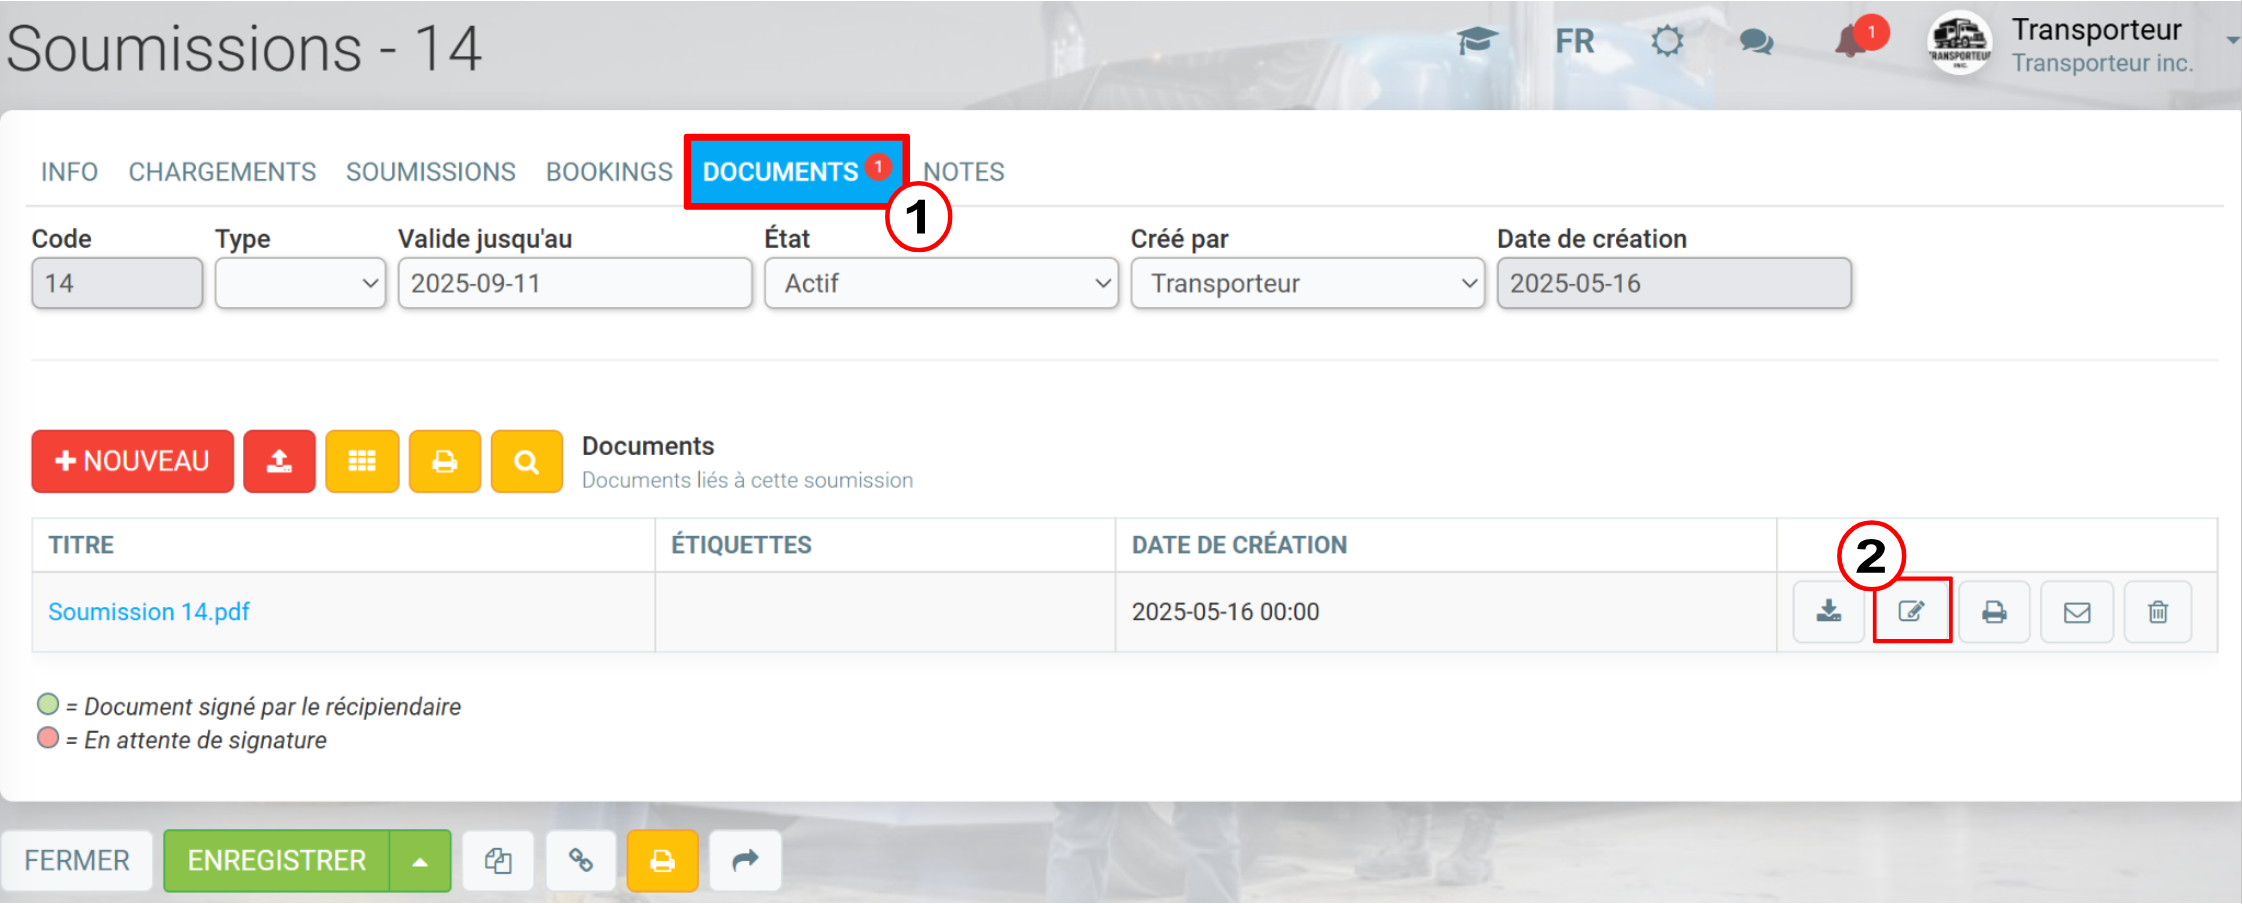Delete document using the trash icon
Viewport: 2242px width, 904px height.
tap(2158, 611)
